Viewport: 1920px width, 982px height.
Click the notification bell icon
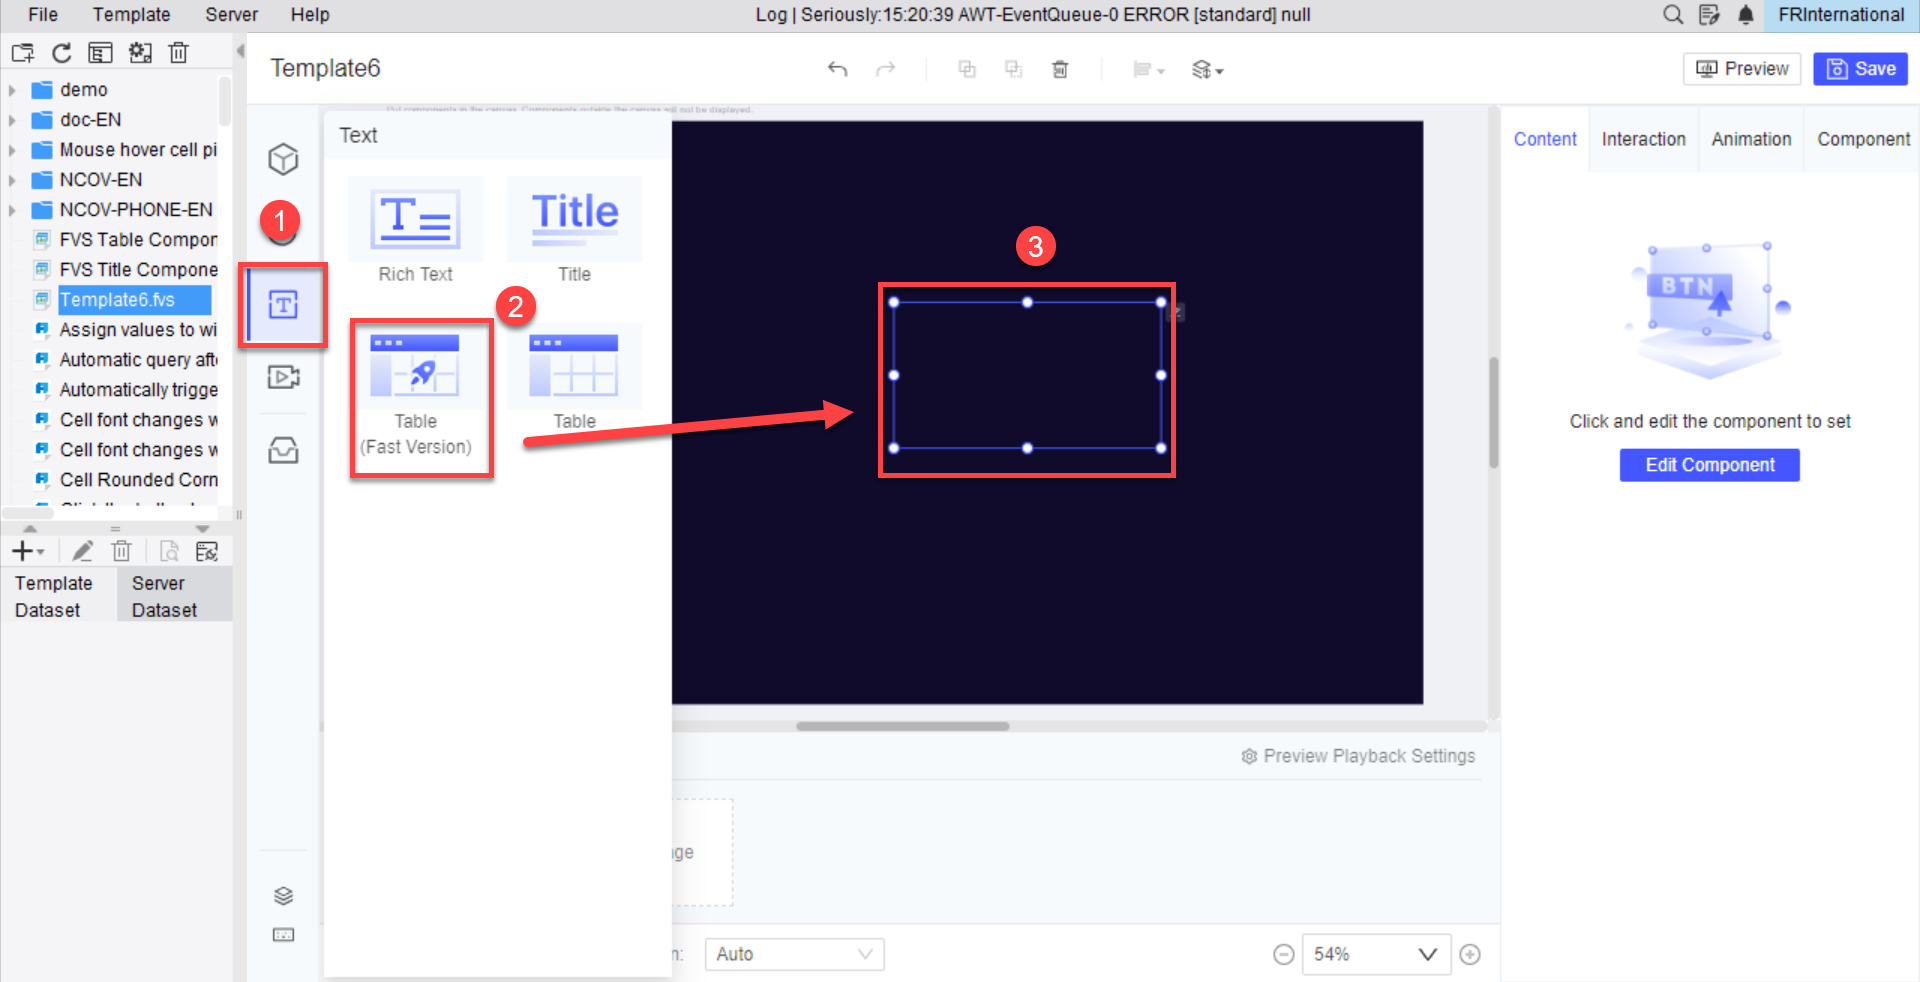(x=1746, y=15)
